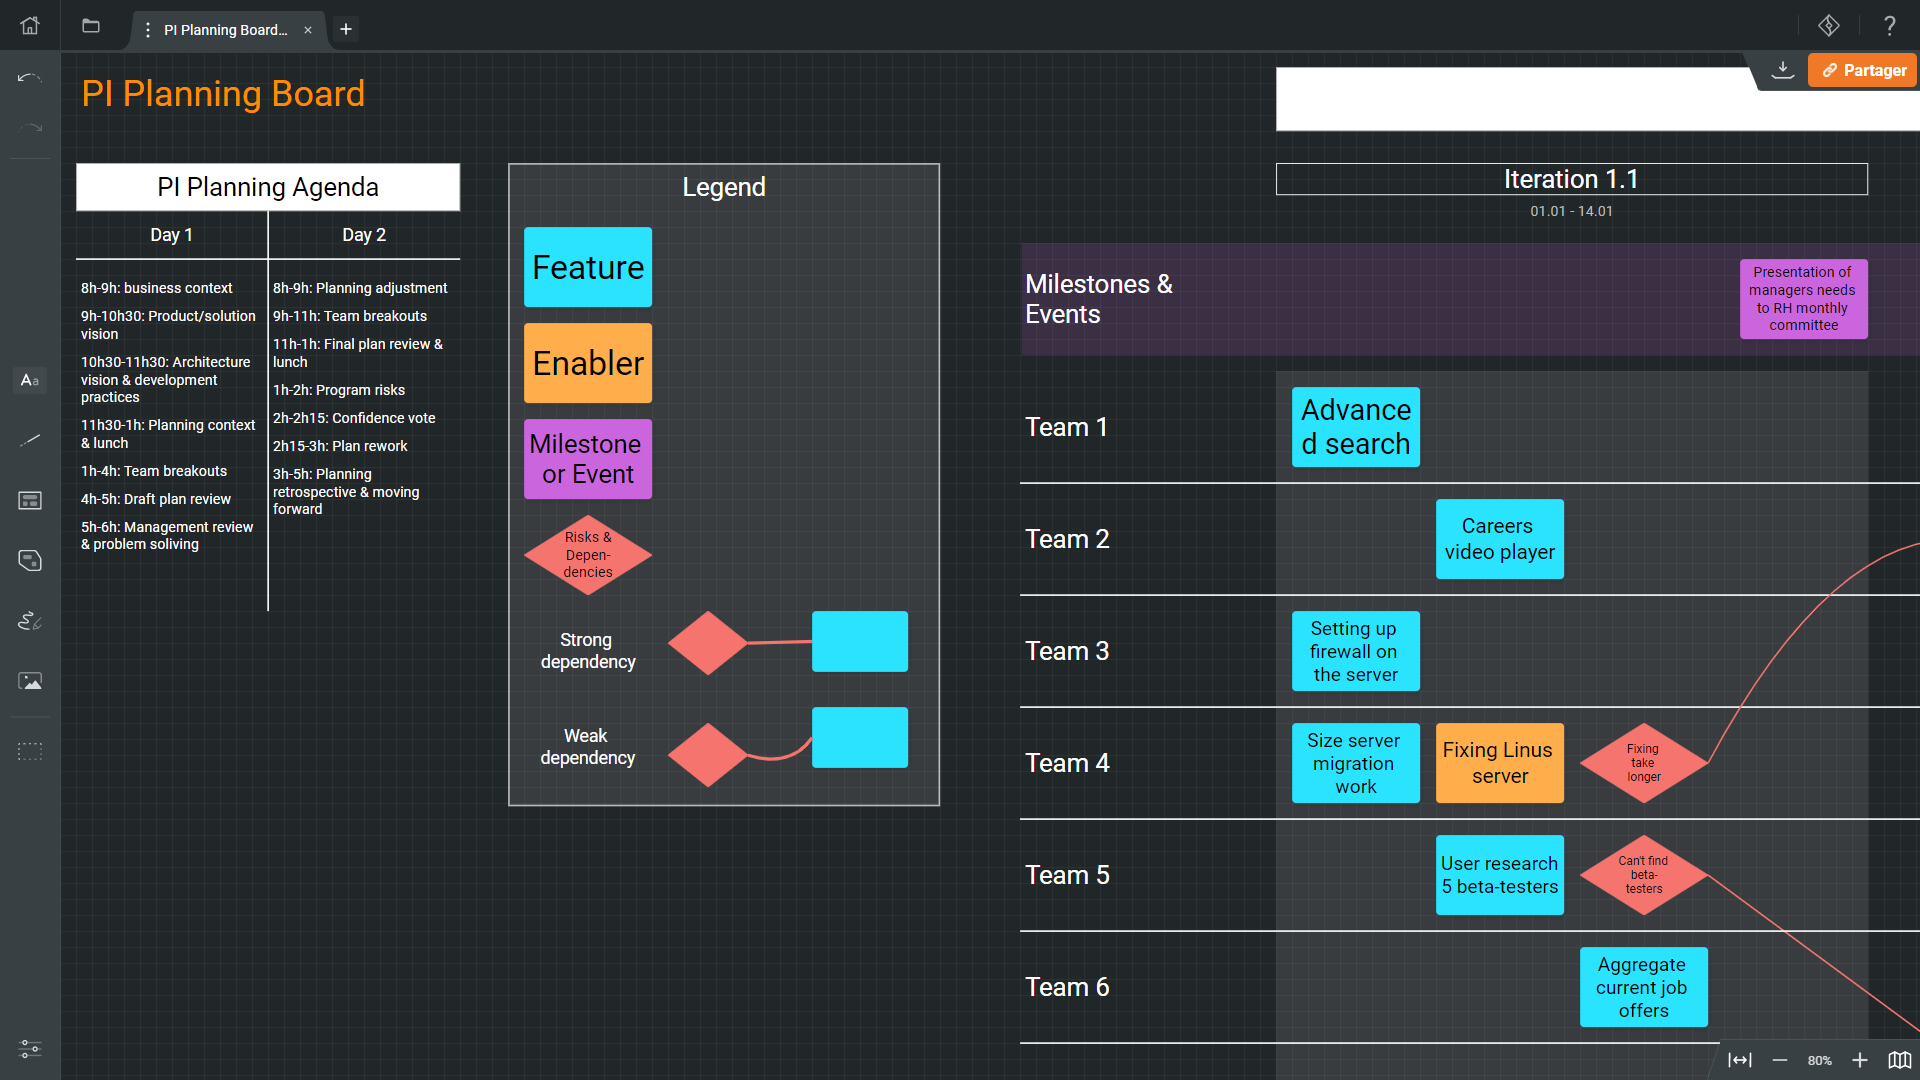Image resolution: width=1920 pixels, height=1080 pixels.
Task: Add a new tab
Action: coord(346,29)
